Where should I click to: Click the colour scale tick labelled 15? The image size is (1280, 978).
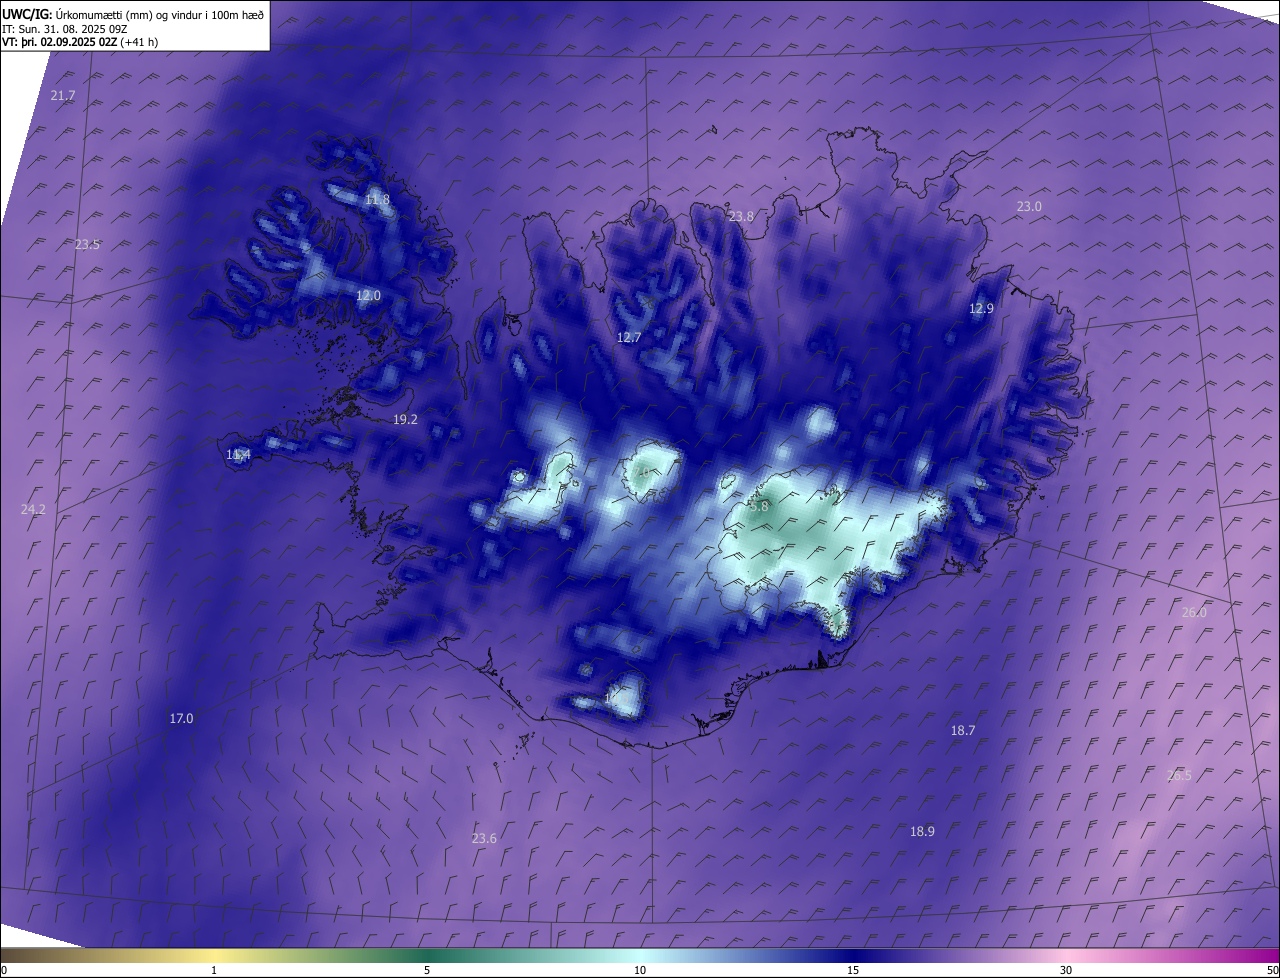(853, 970)
